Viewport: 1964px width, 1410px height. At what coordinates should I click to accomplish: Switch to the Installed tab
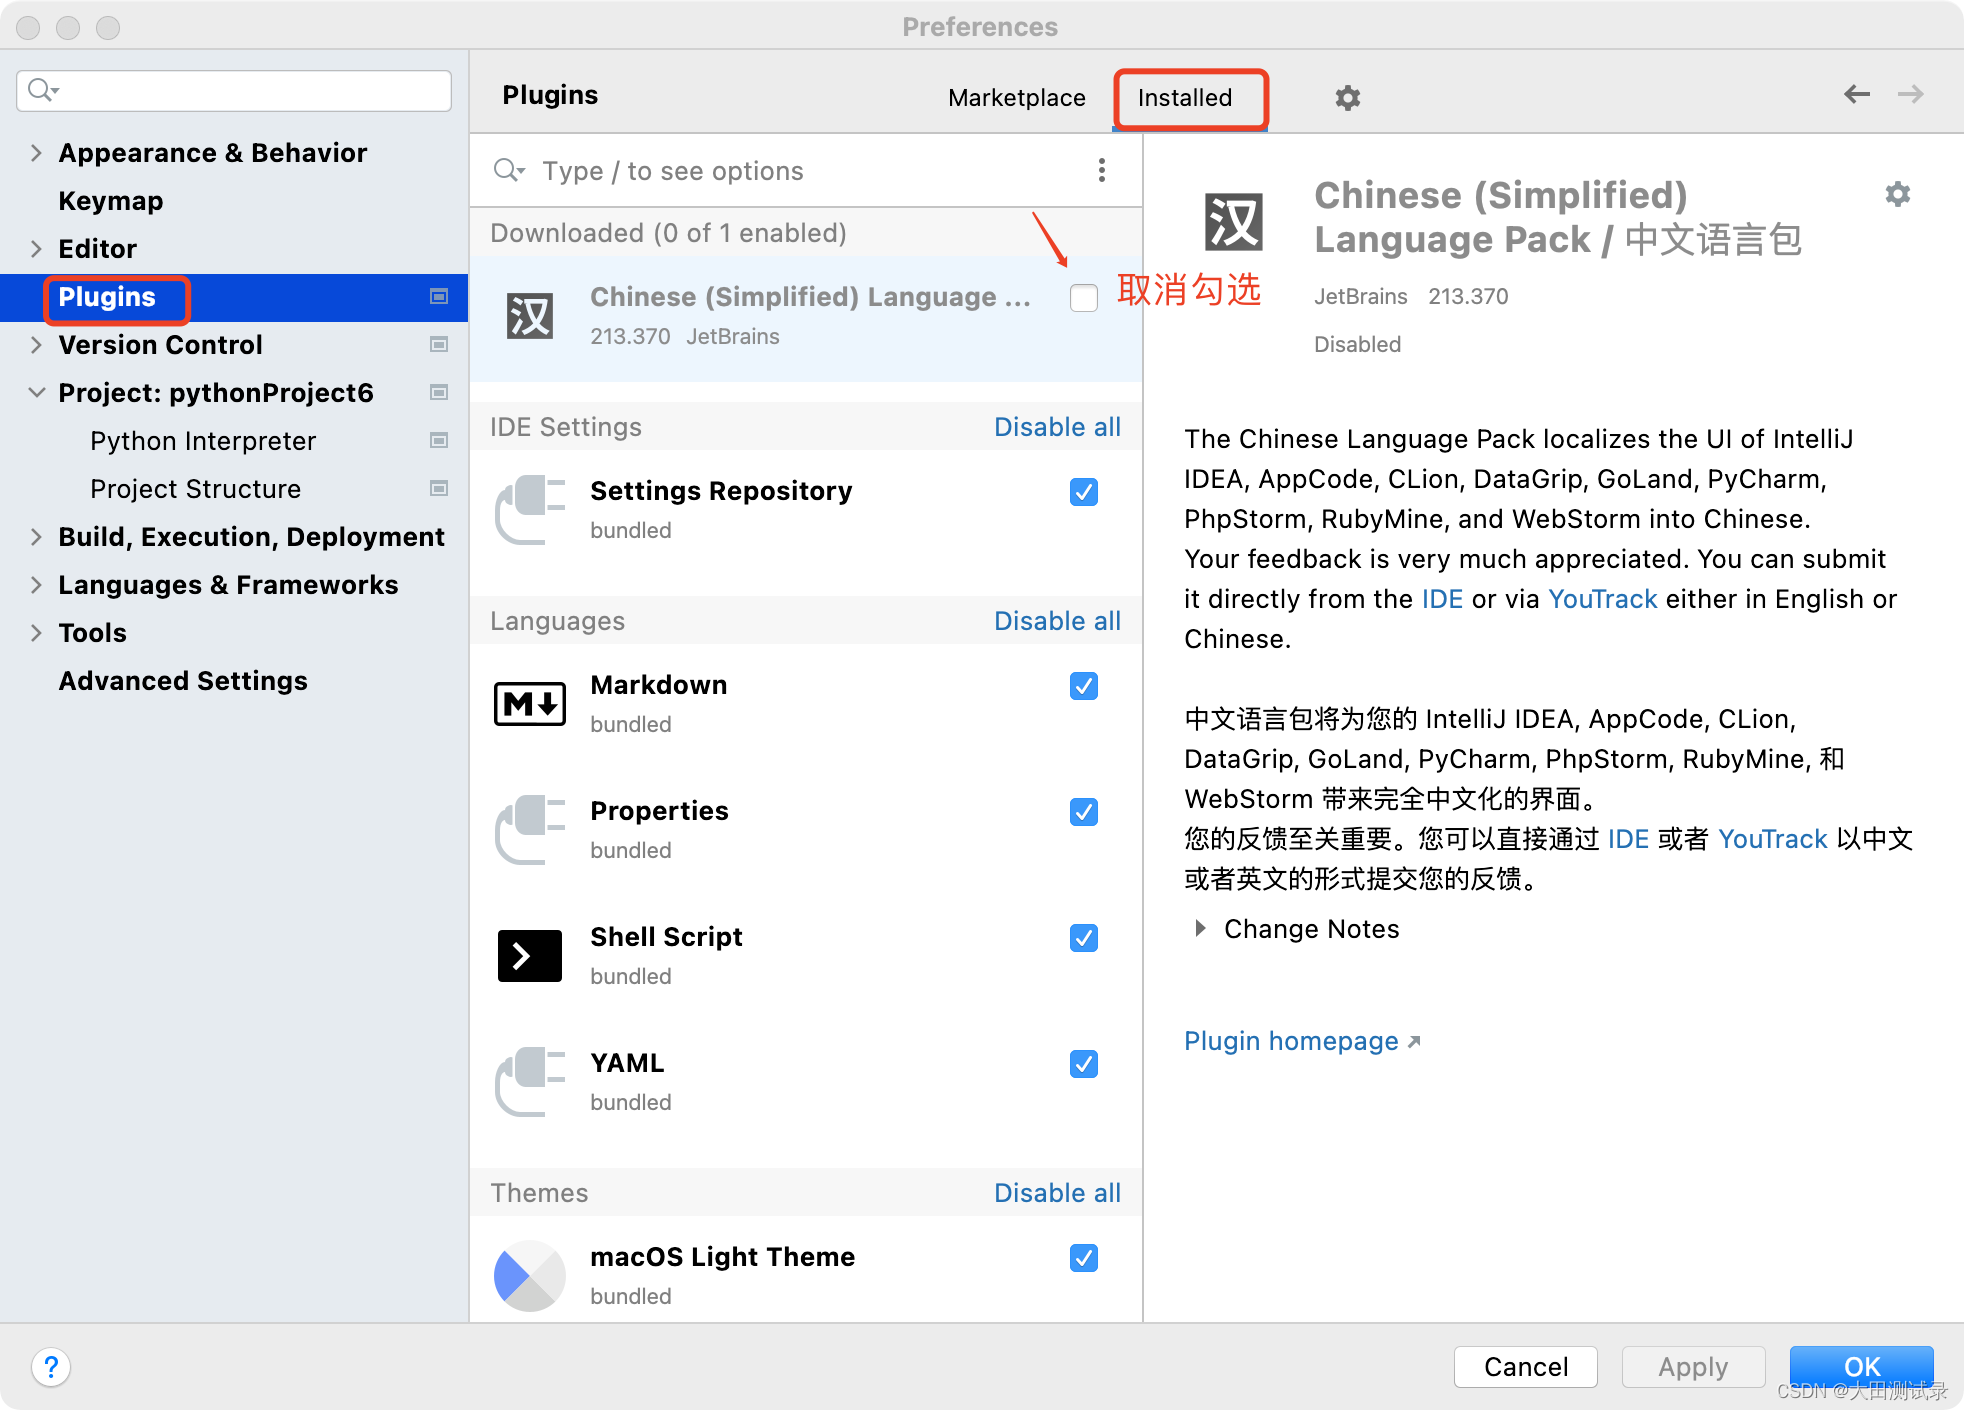point(1184,98)
